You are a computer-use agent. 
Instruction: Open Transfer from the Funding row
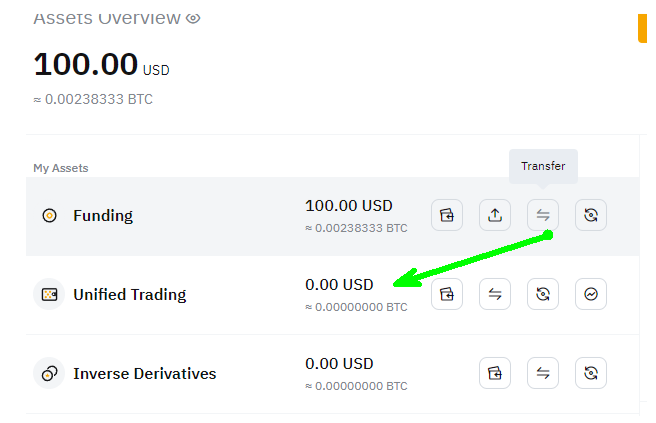pos(543,215)
